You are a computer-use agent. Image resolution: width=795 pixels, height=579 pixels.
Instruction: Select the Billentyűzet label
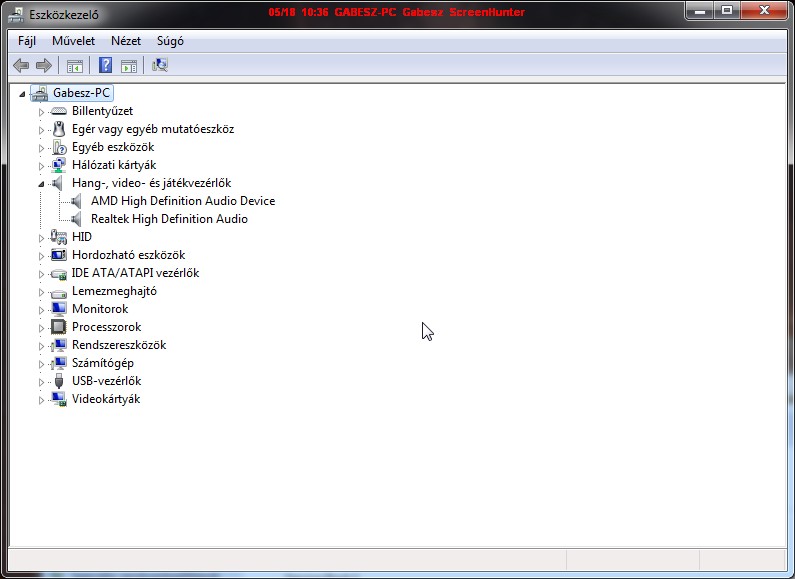102,111
